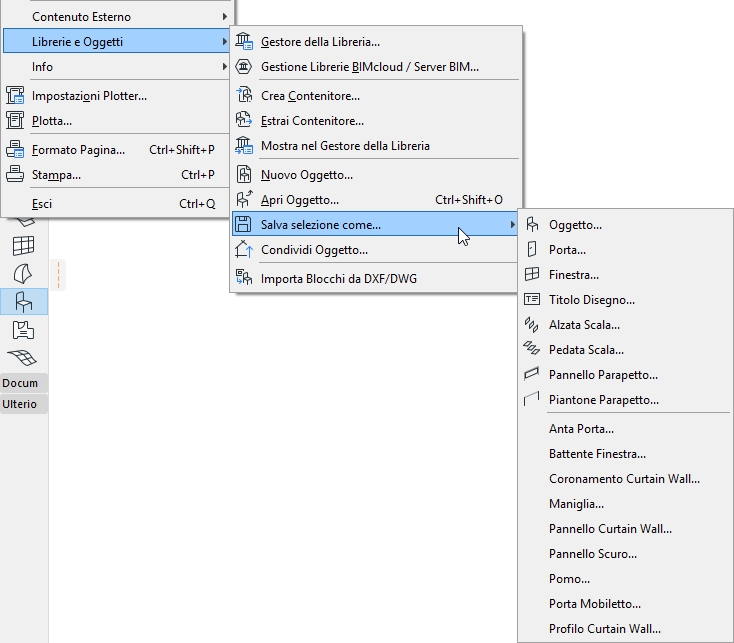Expand the Ulterio toolbox section
734x643 pixels.
click(24, 404)
